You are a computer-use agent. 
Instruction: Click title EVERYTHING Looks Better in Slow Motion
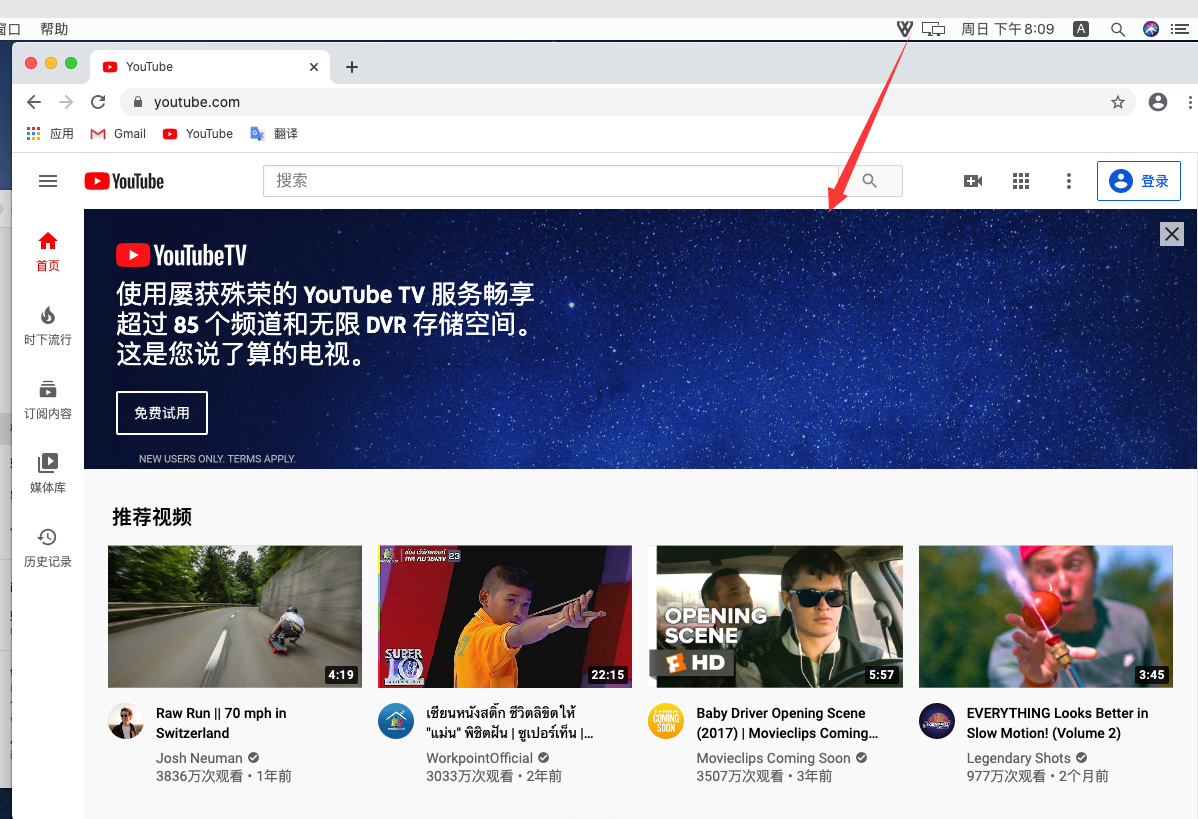click(x=1057, y=723)
